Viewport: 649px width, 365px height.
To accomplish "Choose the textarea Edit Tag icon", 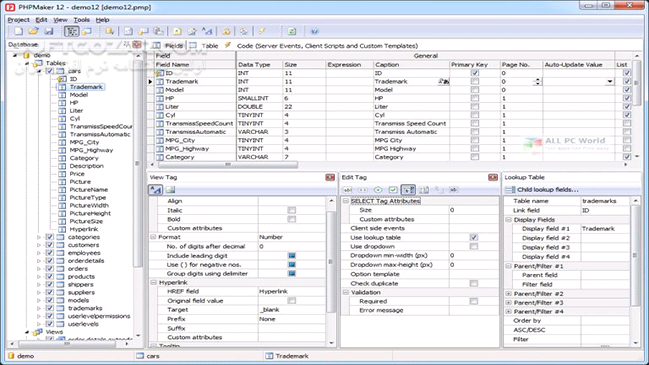I will point(424,190).
